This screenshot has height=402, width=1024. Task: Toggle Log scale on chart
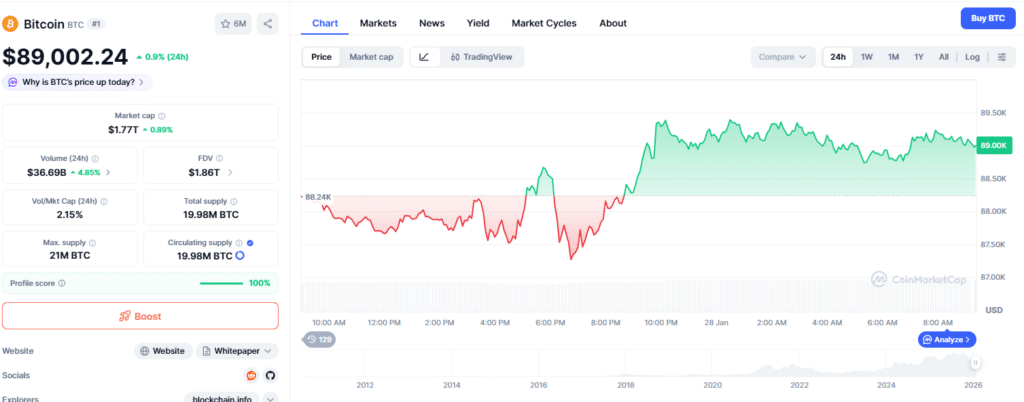972,57
